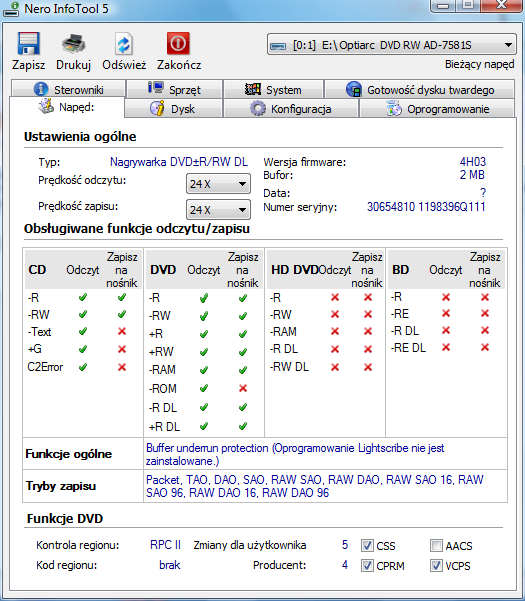Switch to the Sprzęt tab
The height and width of the screenshot is (601, 525).
175,89
